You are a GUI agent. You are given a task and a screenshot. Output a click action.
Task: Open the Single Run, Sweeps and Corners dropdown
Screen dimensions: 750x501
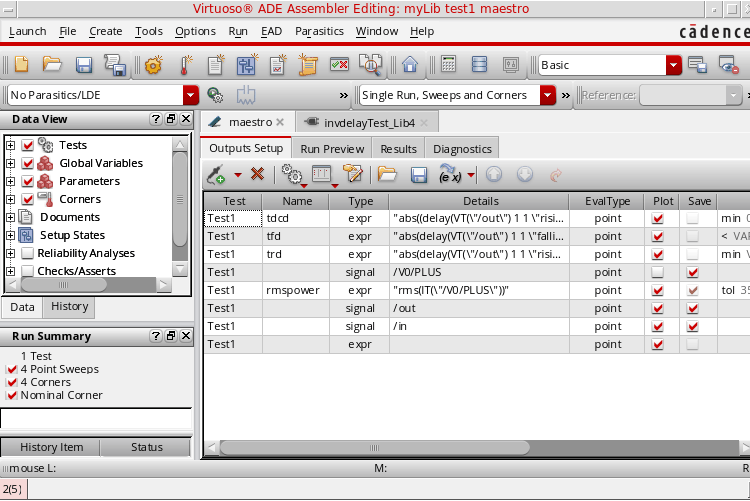547,95
